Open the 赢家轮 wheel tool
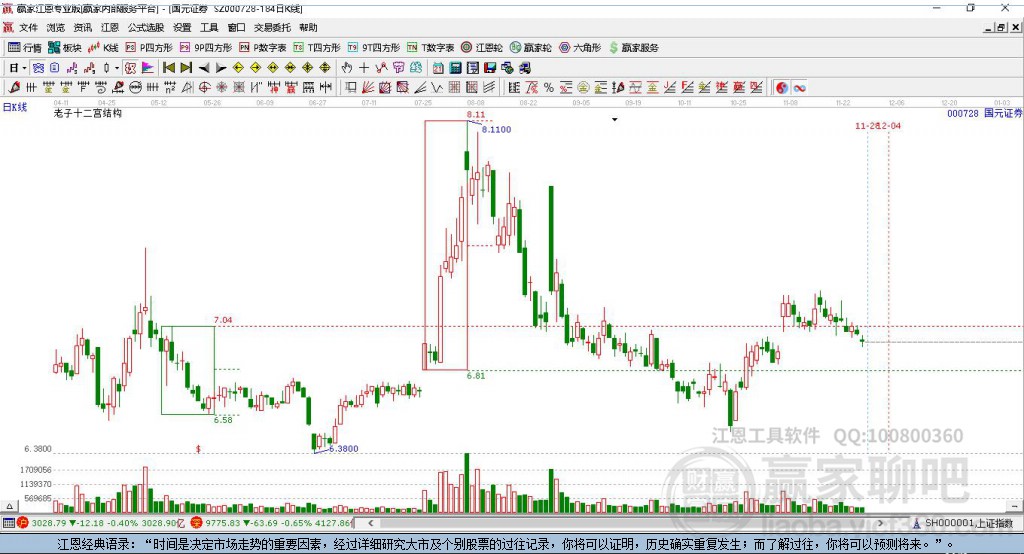 531,48
